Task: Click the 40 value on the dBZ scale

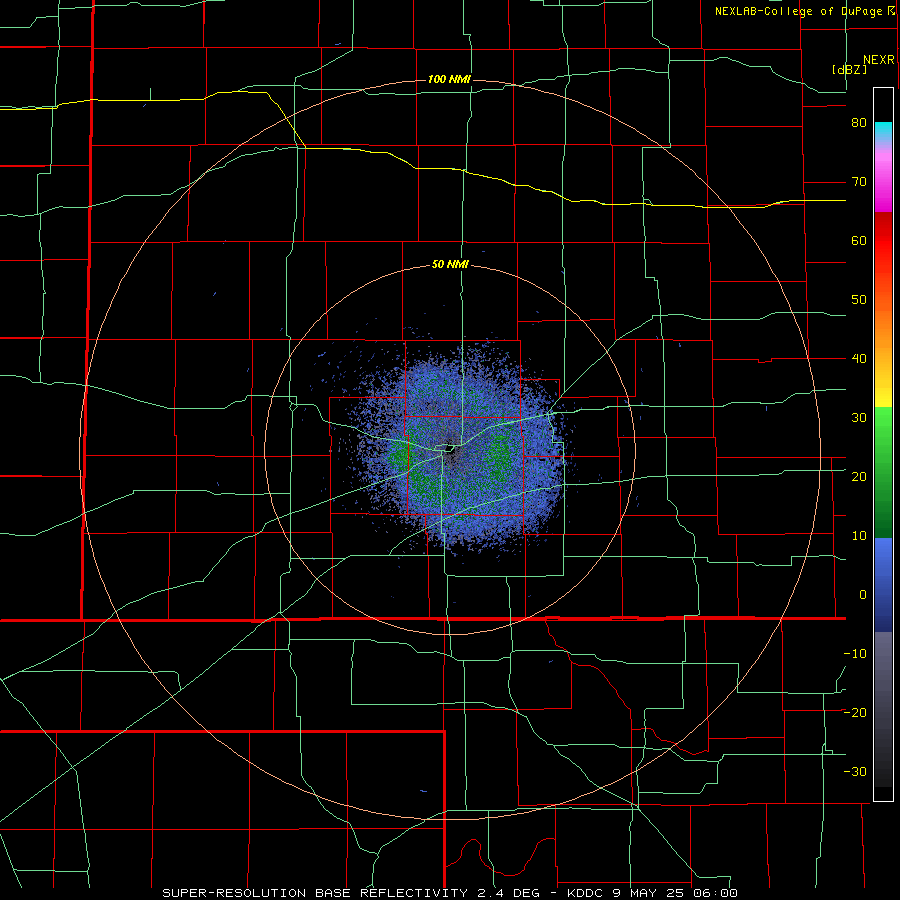Action: tap(859, 359)
